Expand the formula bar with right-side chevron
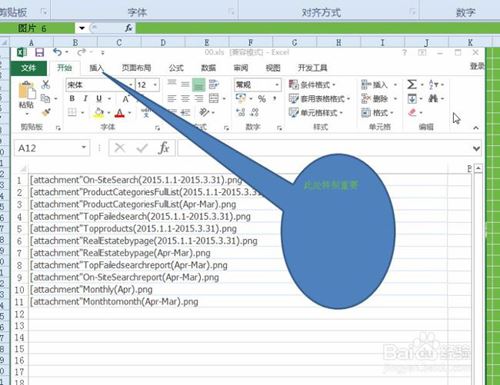This screenshot has height=385, width=500. [x=476, y=148]
